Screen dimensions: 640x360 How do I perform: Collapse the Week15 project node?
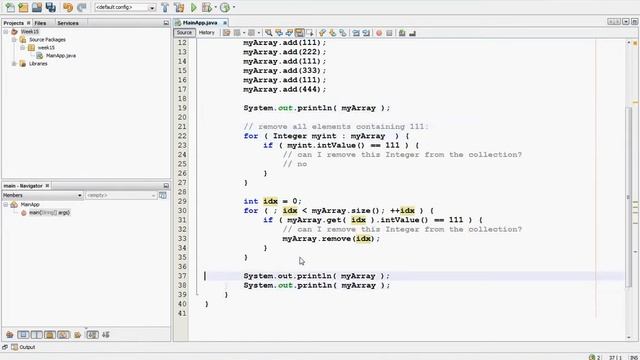(6, 31)
